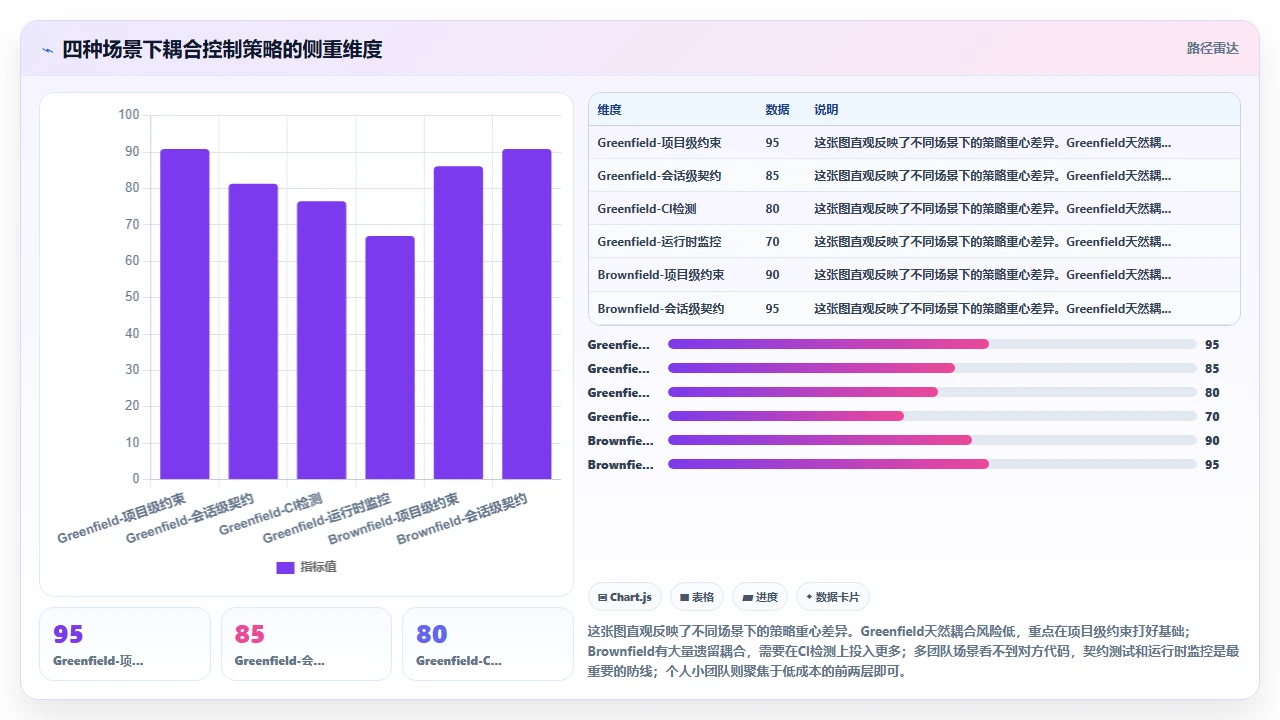Screen dimensions: 1280x720
Task: Click the progress bar with value 90
Action: [932, 440]
